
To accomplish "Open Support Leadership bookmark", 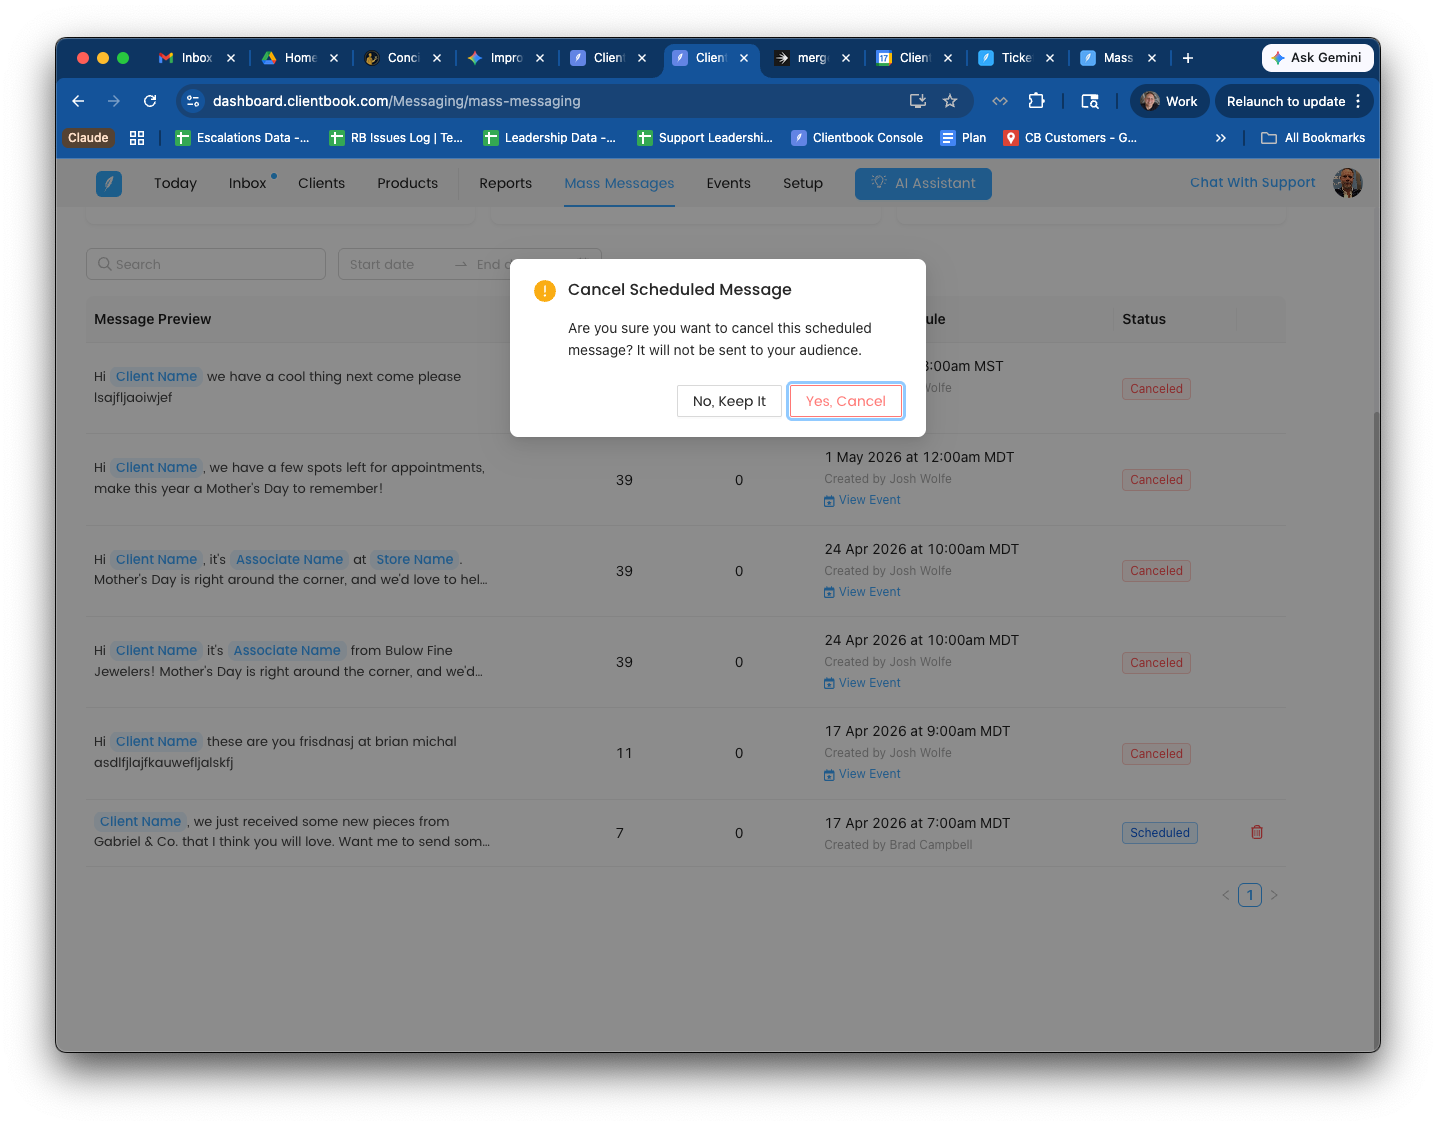I will click(705, 138).
